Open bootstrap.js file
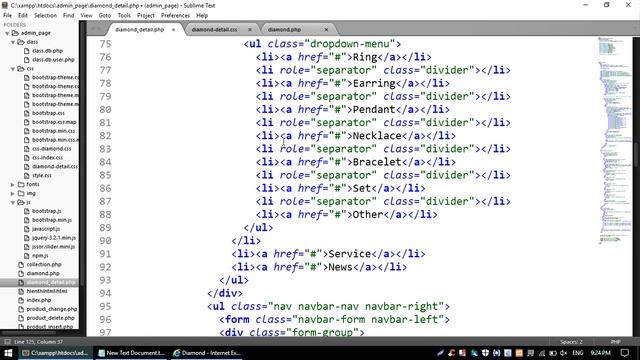640x360 pixels. tap(47, 211)
